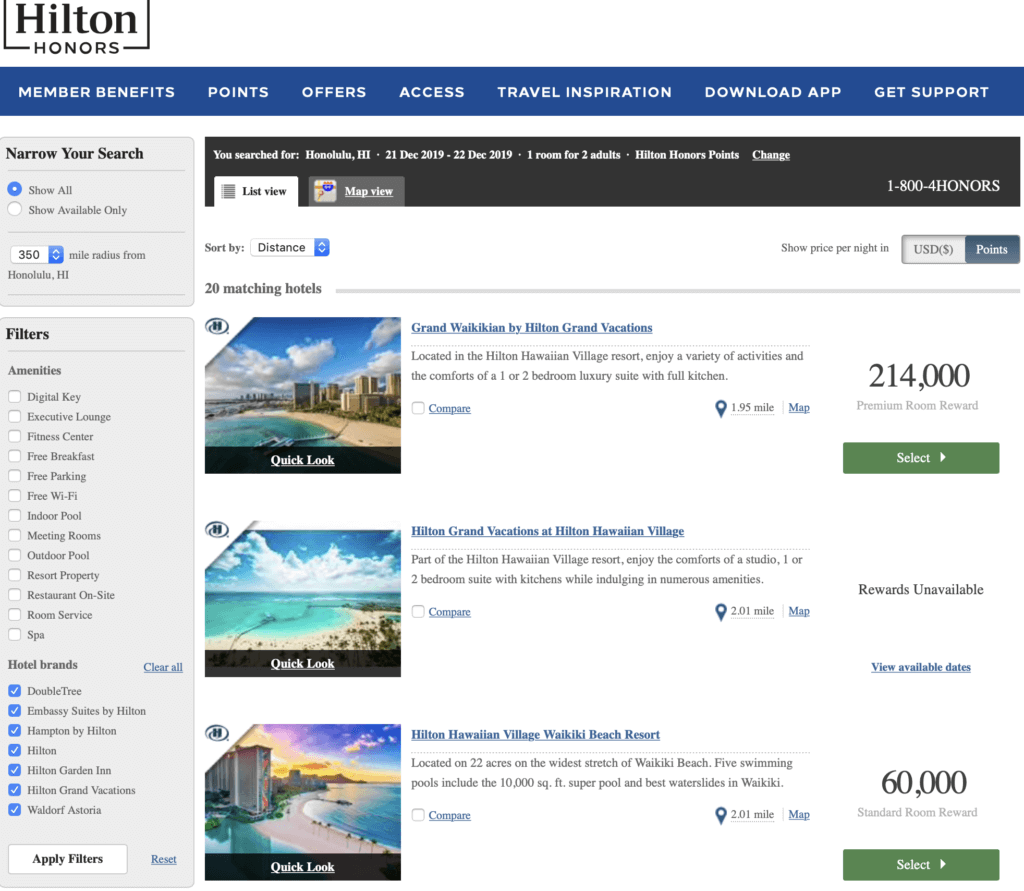Open Grand Waikikian by Hilton Grand Vacations link
The width and height of the screenshot is (1024, 891).
(532, 328)
